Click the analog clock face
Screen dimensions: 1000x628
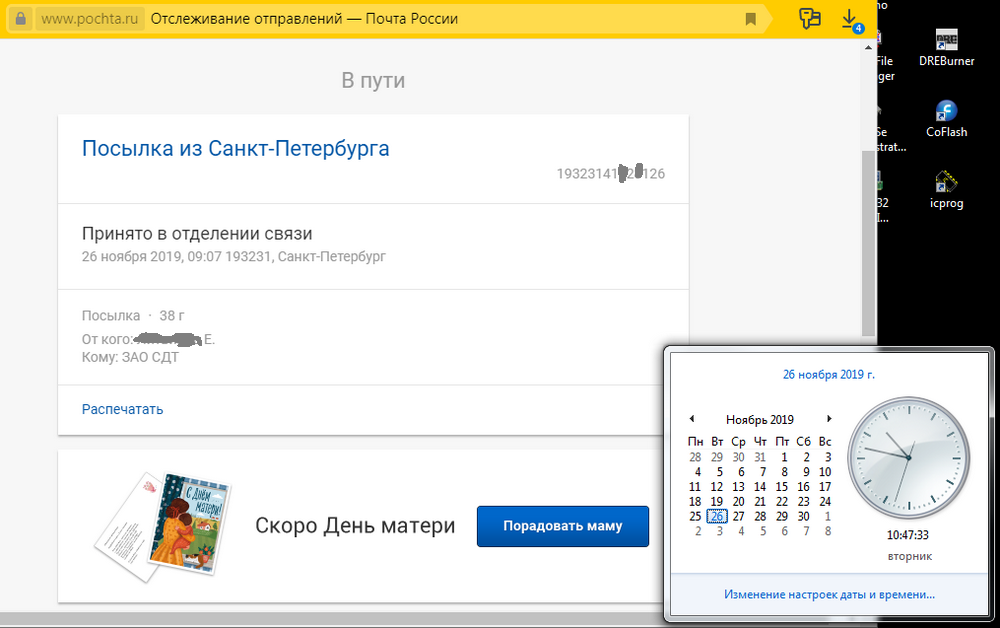pos(908,457)
